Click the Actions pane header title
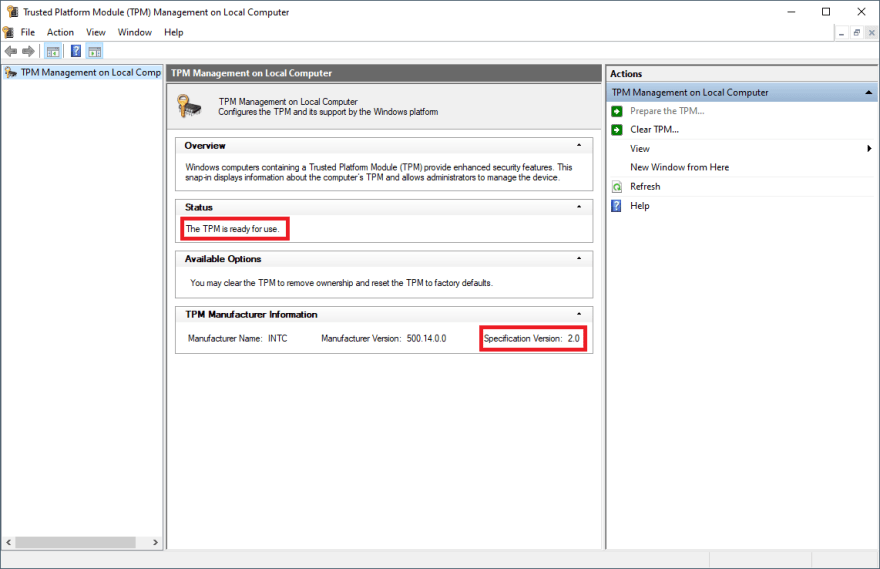The image size is (880, 569). click(x=626, y=74)
